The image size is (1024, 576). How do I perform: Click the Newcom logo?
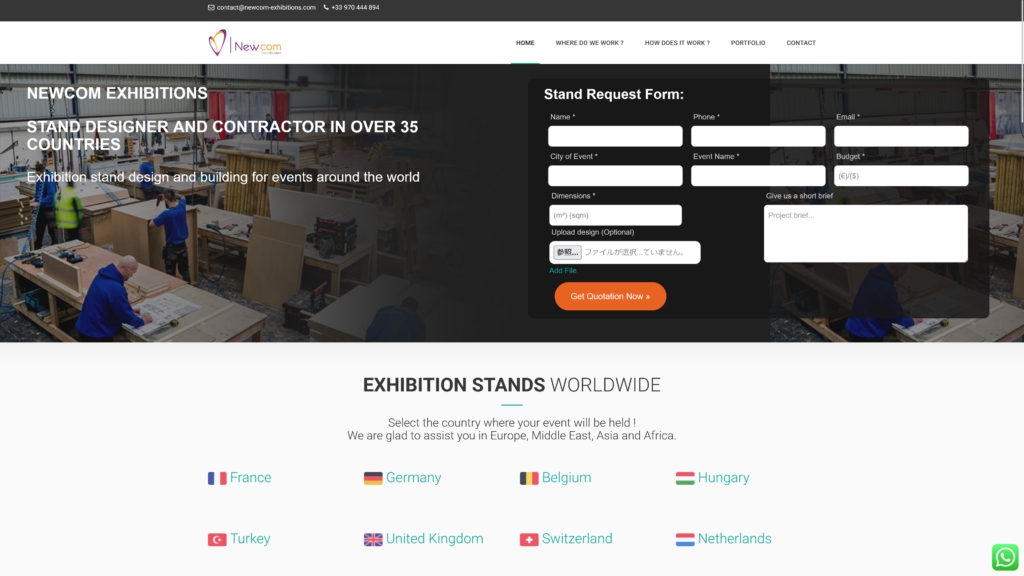(x=245, y=42)
